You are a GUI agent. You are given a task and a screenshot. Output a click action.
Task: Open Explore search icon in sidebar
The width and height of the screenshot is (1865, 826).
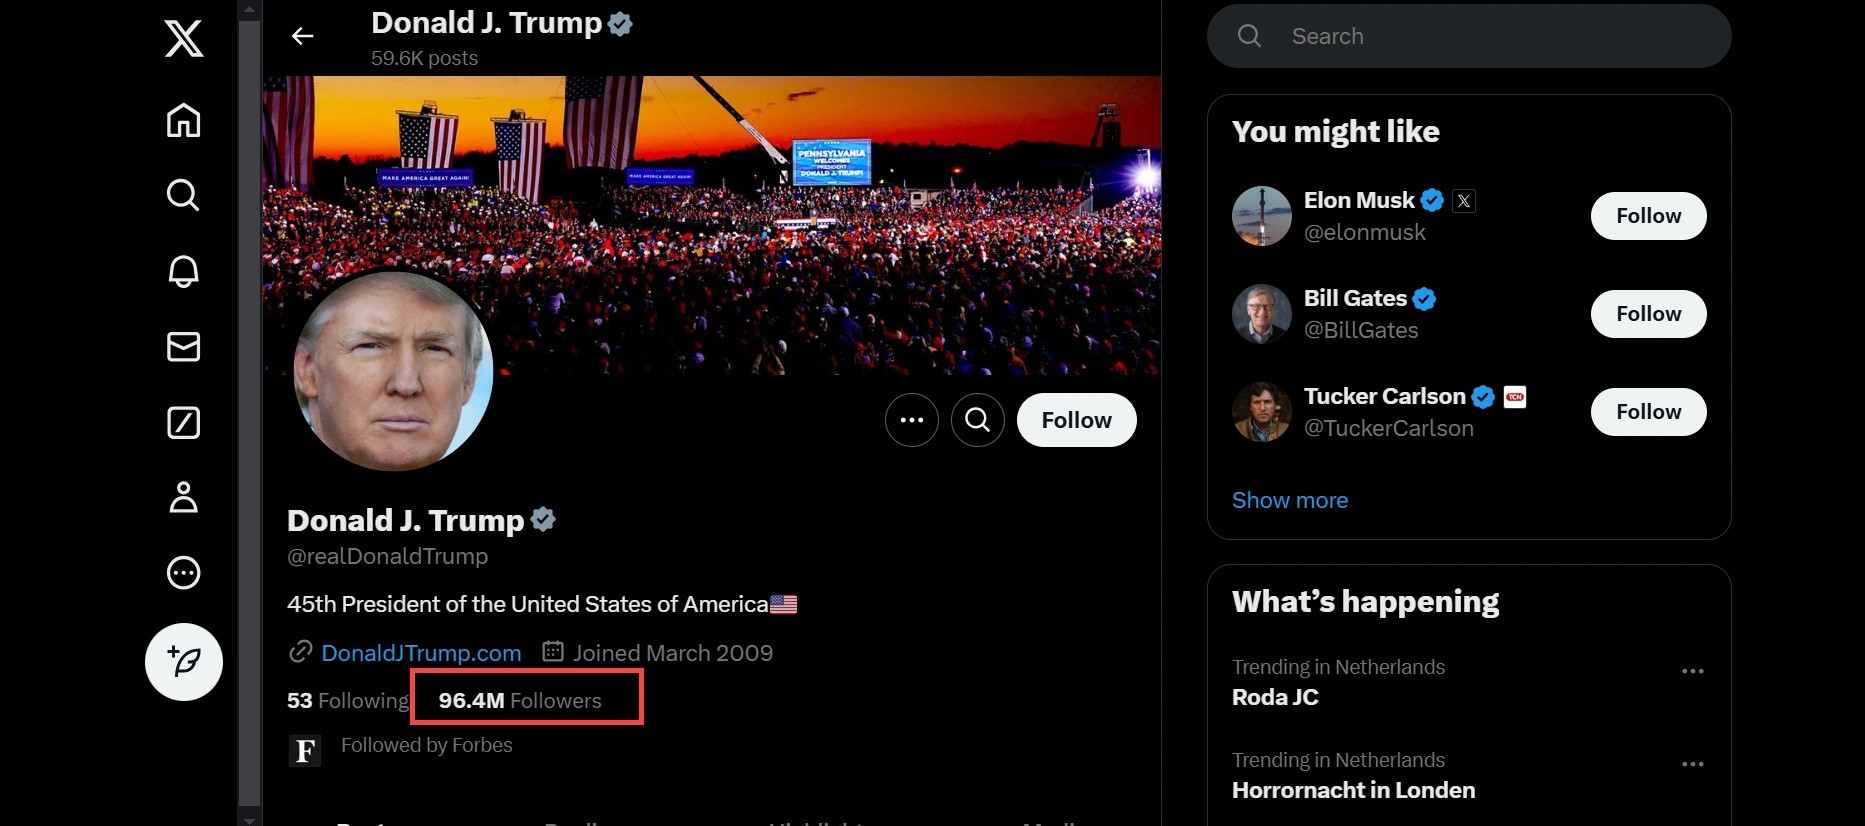(183, 195)
